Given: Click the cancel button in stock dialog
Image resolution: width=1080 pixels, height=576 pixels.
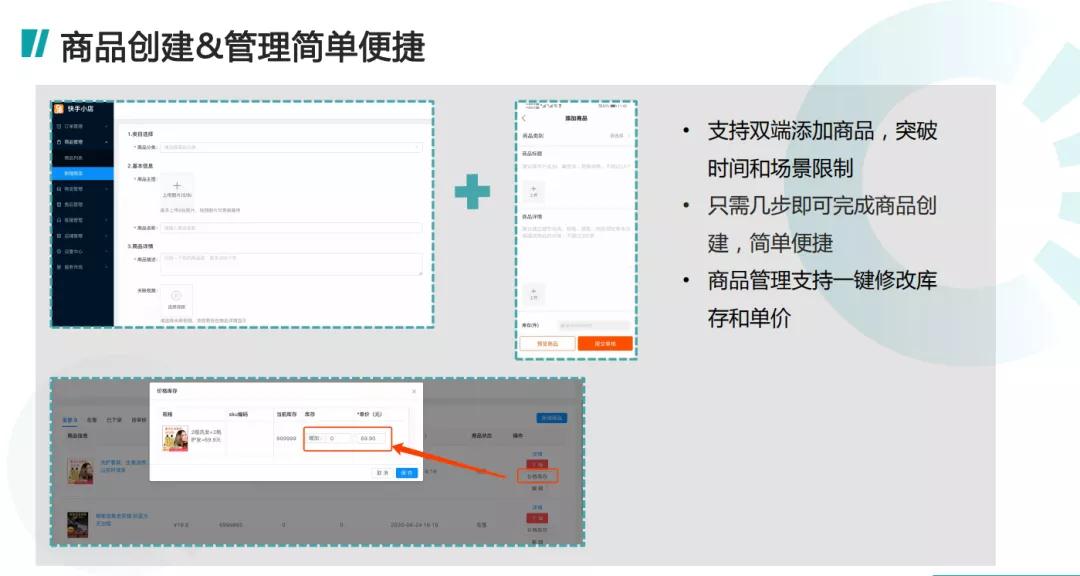Looking at the screenshot, I should pos(381,472).
